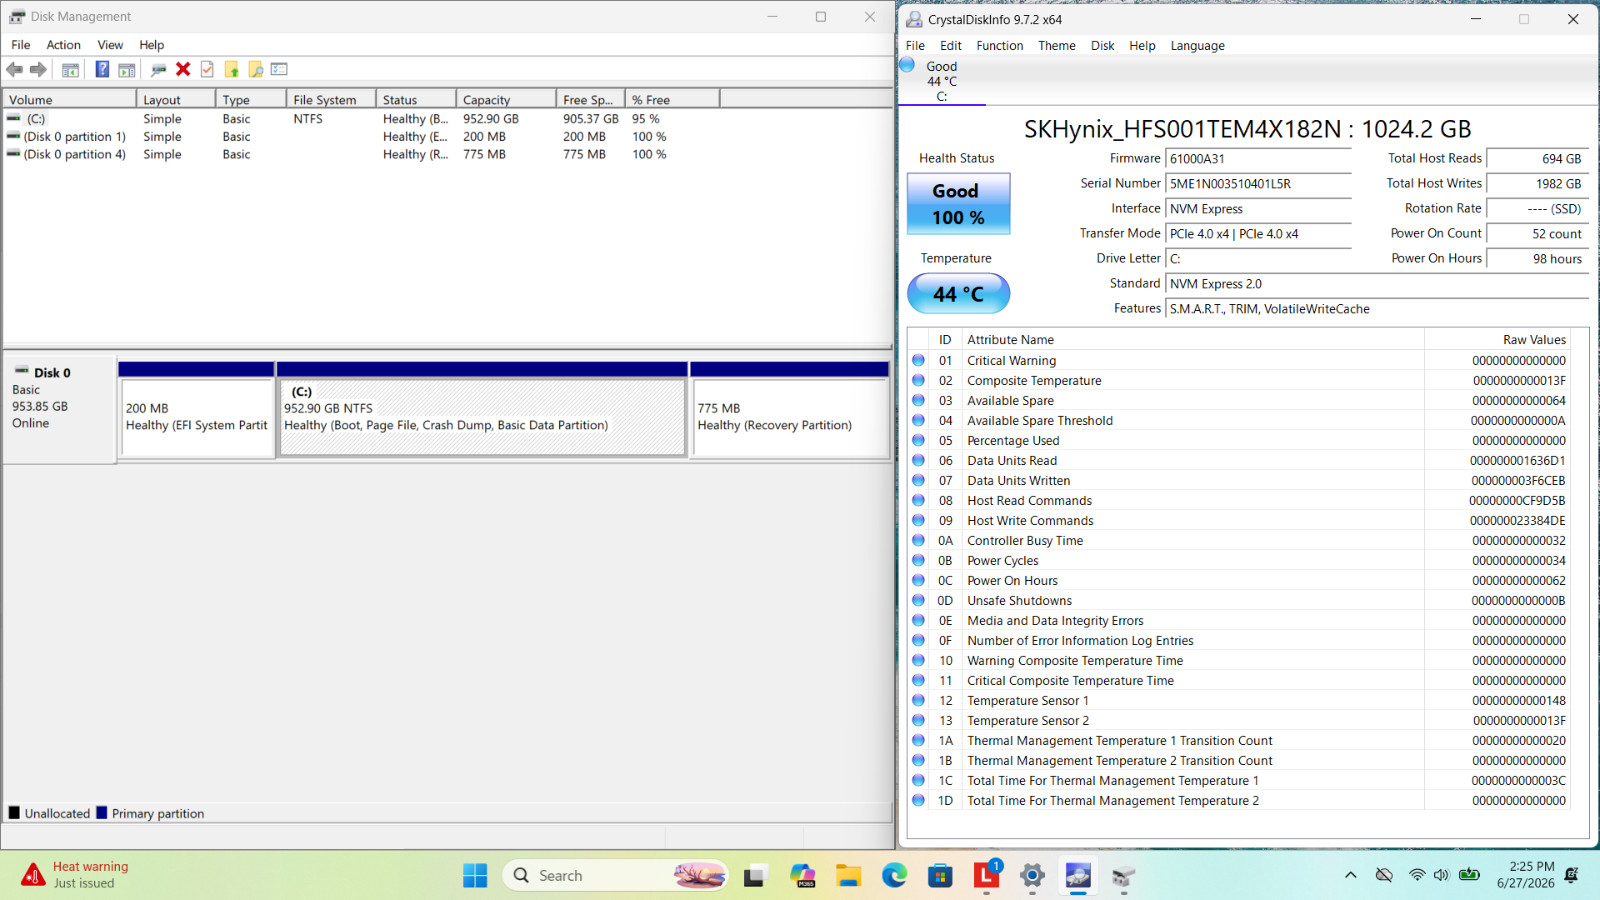Click the CrystalDiskInfo taskbar icon

point(1078,876)
